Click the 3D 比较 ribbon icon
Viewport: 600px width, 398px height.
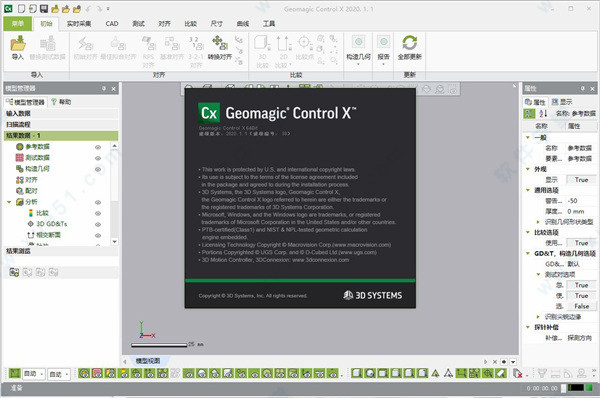click(262, 44)
